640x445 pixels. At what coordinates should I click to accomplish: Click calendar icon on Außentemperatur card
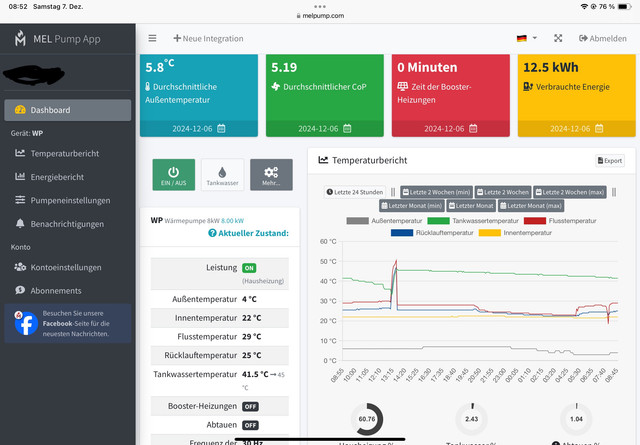(x=221, y=129)
